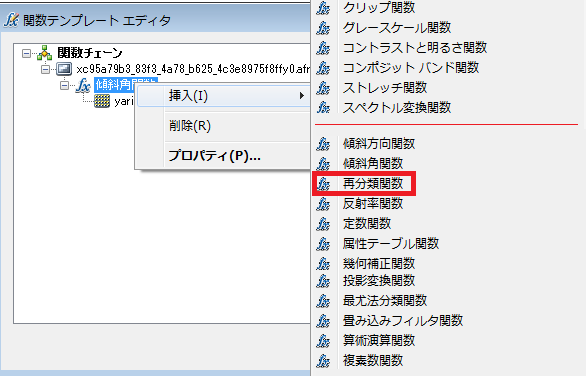This screenshot has width=586, height=376.
Task: Insert the 属性テーブル関数 function
Action: (x=391, y=244)
